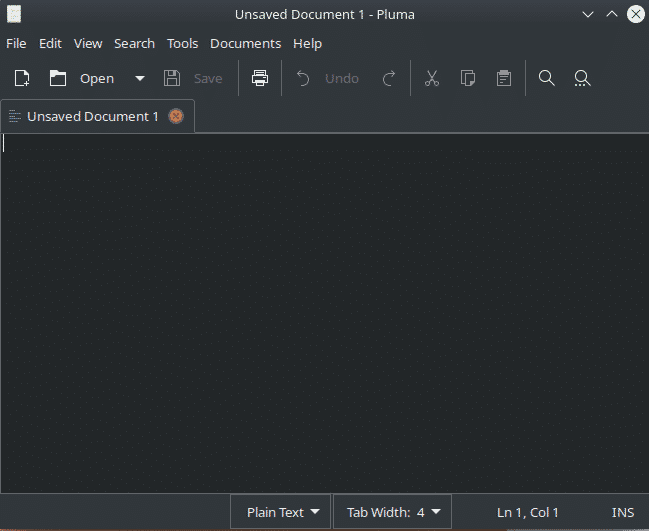Open Find with magnifier icon

coord(546,78)
